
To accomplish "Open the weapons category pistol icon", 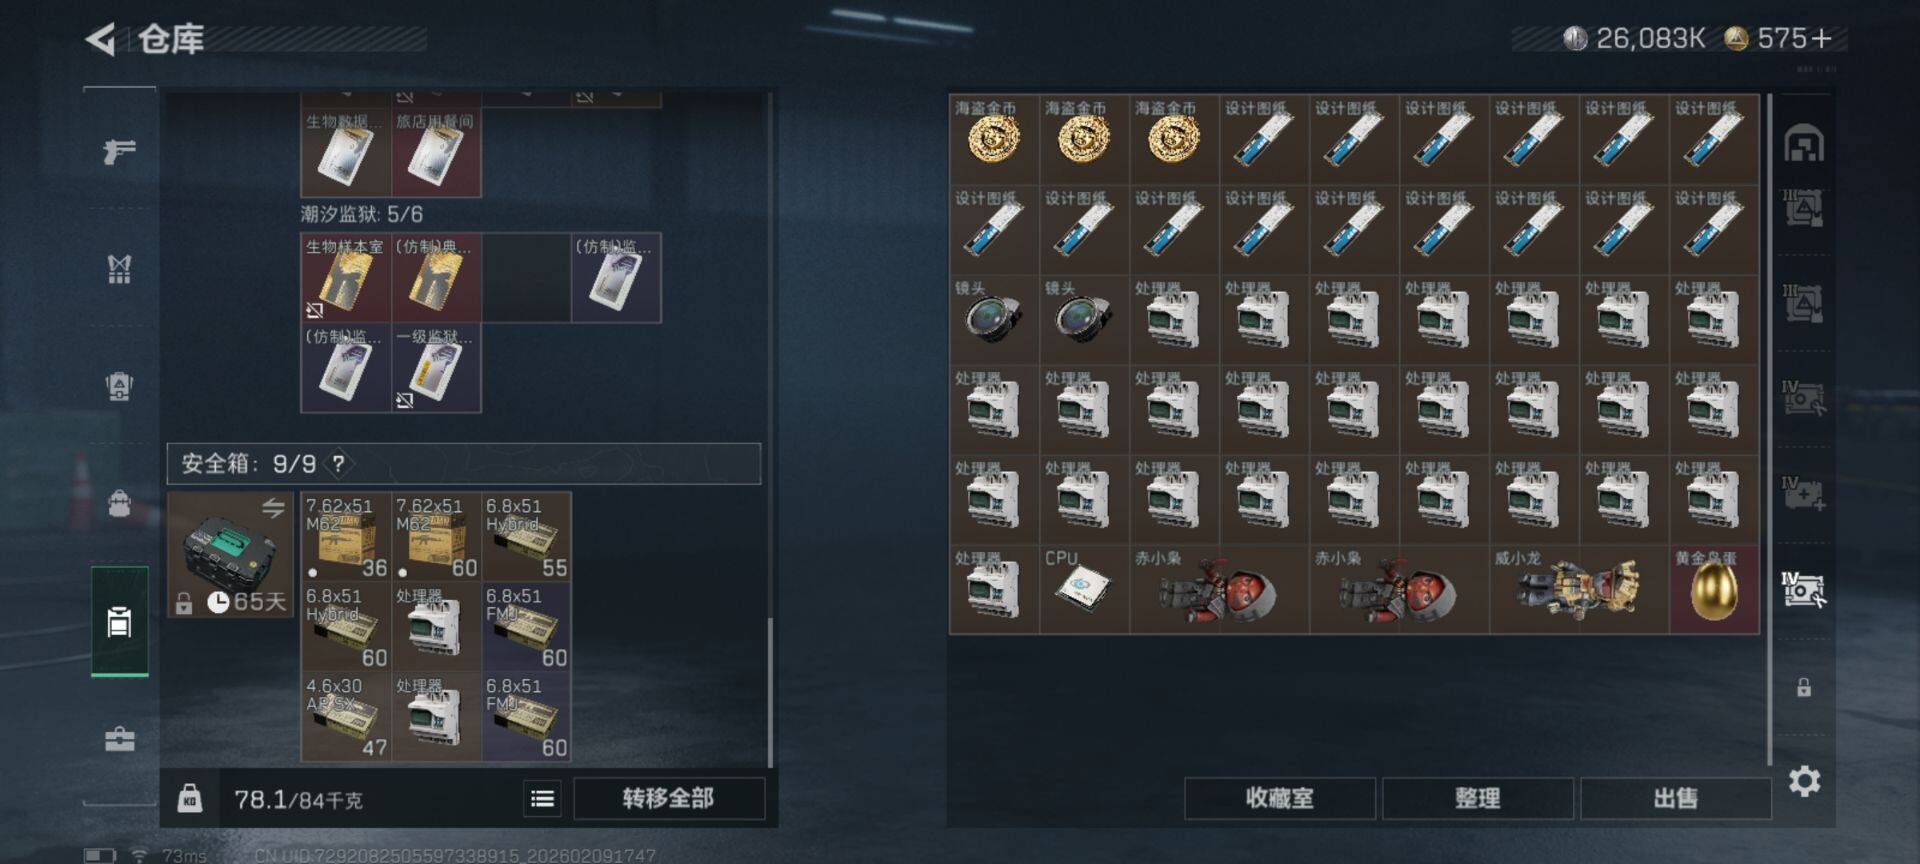I will pyautogui.click(x=119, y=152).
